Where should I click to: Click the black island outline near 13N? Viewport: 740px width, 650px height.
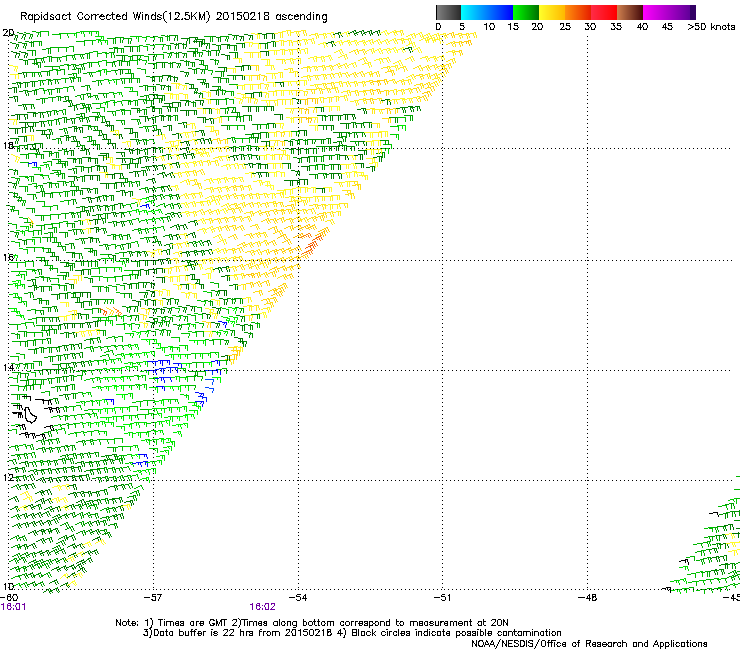pyautogui.click(x=31, y=415)
